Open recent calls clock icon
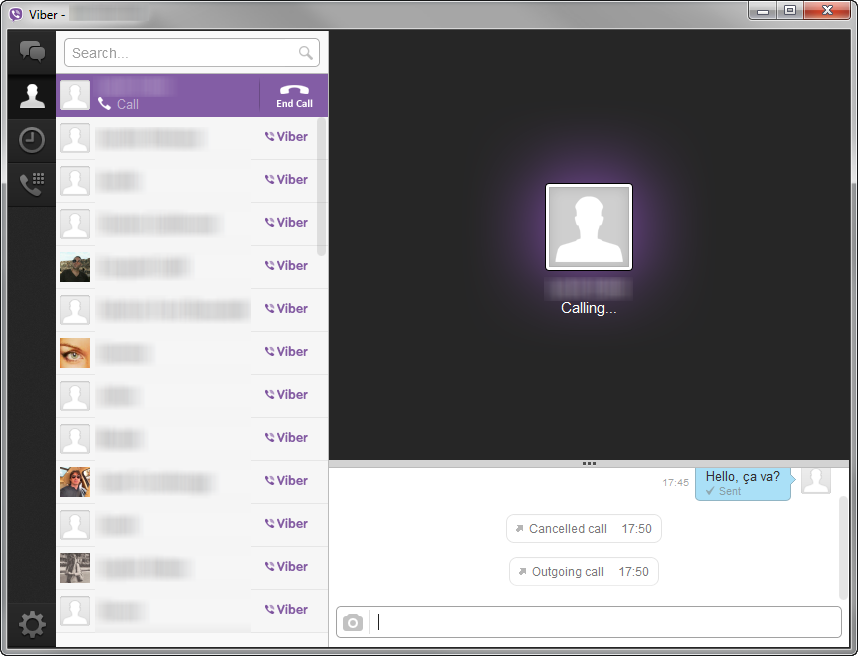The height and width of the screenshot is (656, 858). [x=32, y=140]
